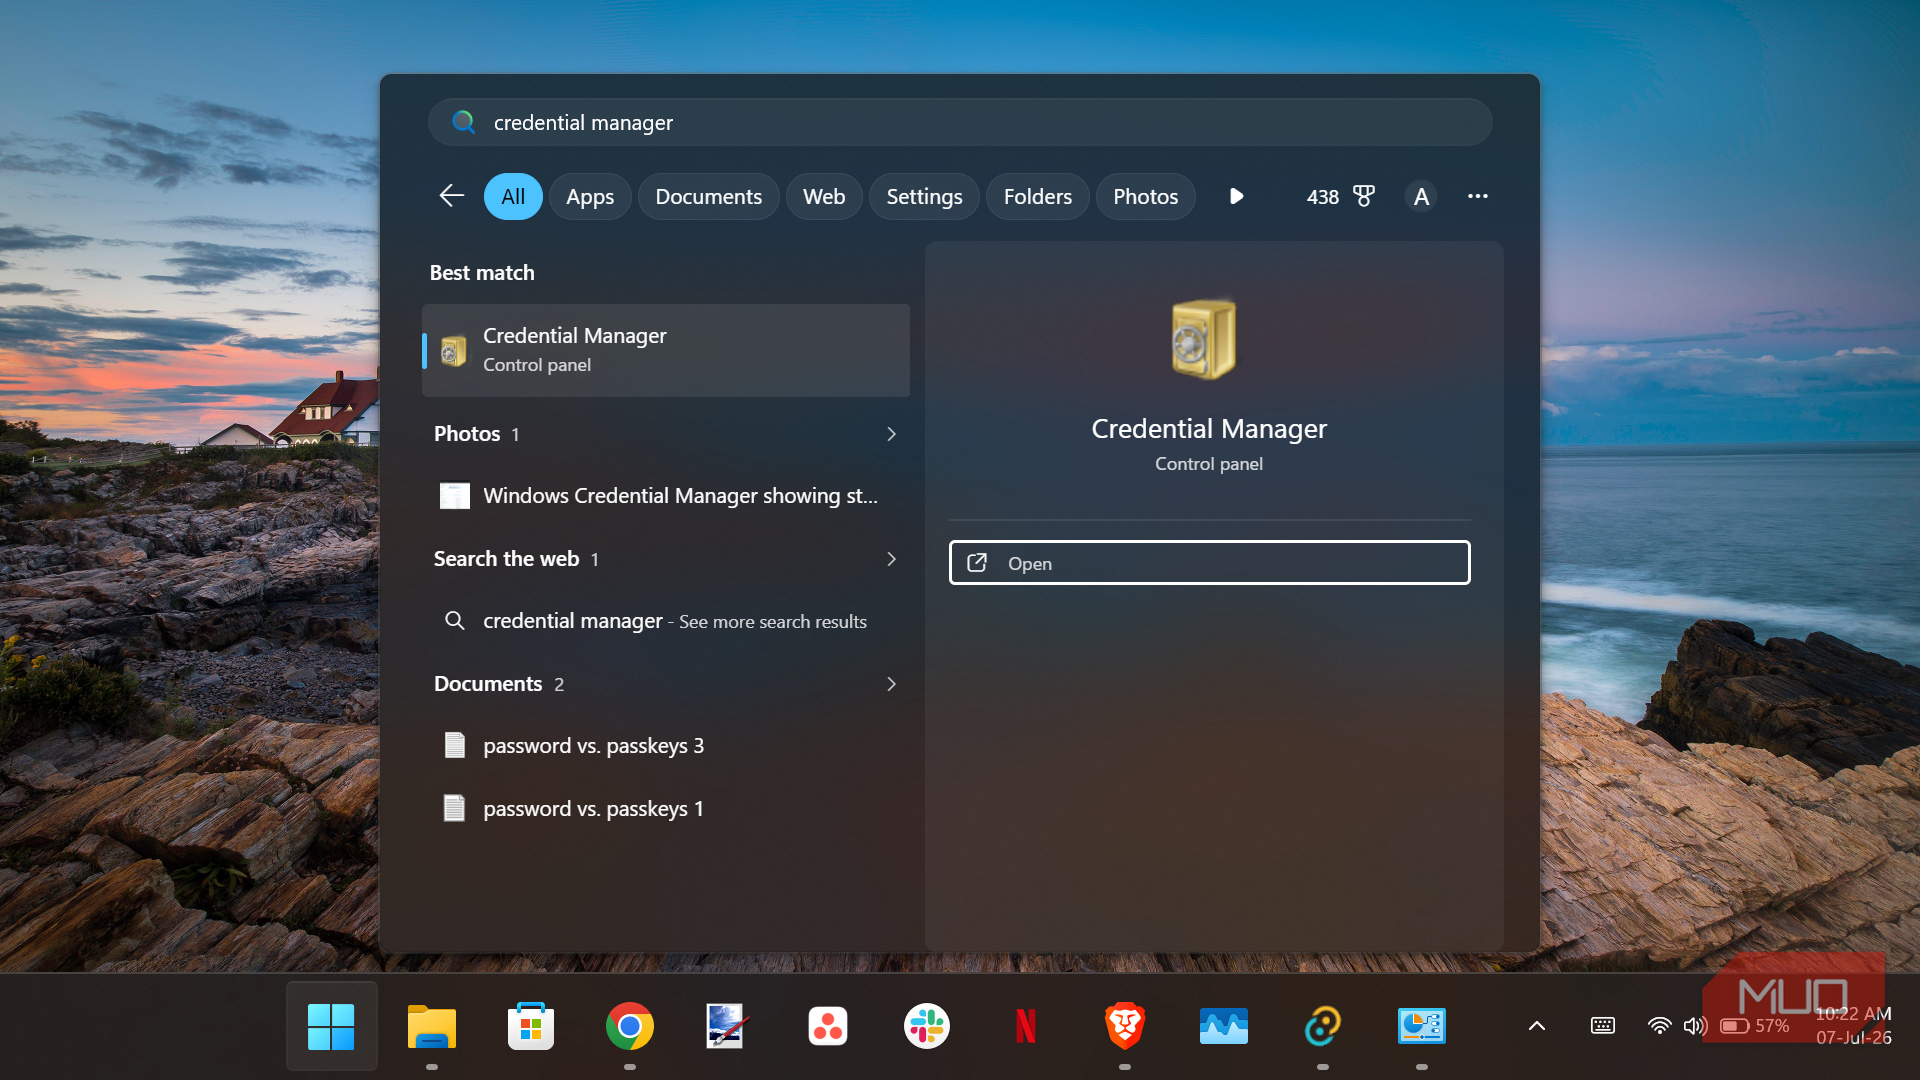Expand the Documents results section chevron
The image size is (1920, 1080).
coord(891,684)
